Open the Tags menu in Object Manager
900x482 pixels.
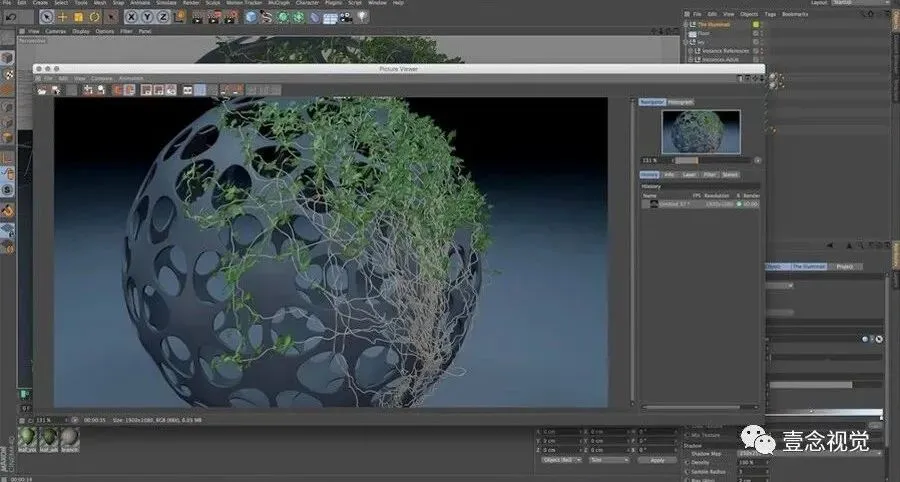tap(769, 14)
